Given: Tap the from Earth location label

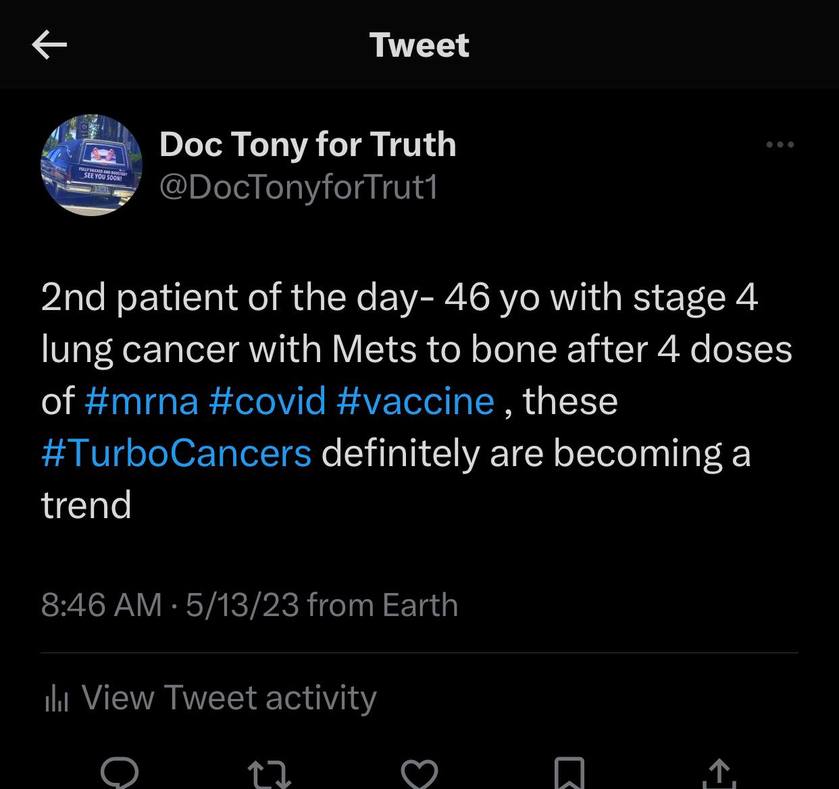Looking at the screenshot, I should [383, 605].
